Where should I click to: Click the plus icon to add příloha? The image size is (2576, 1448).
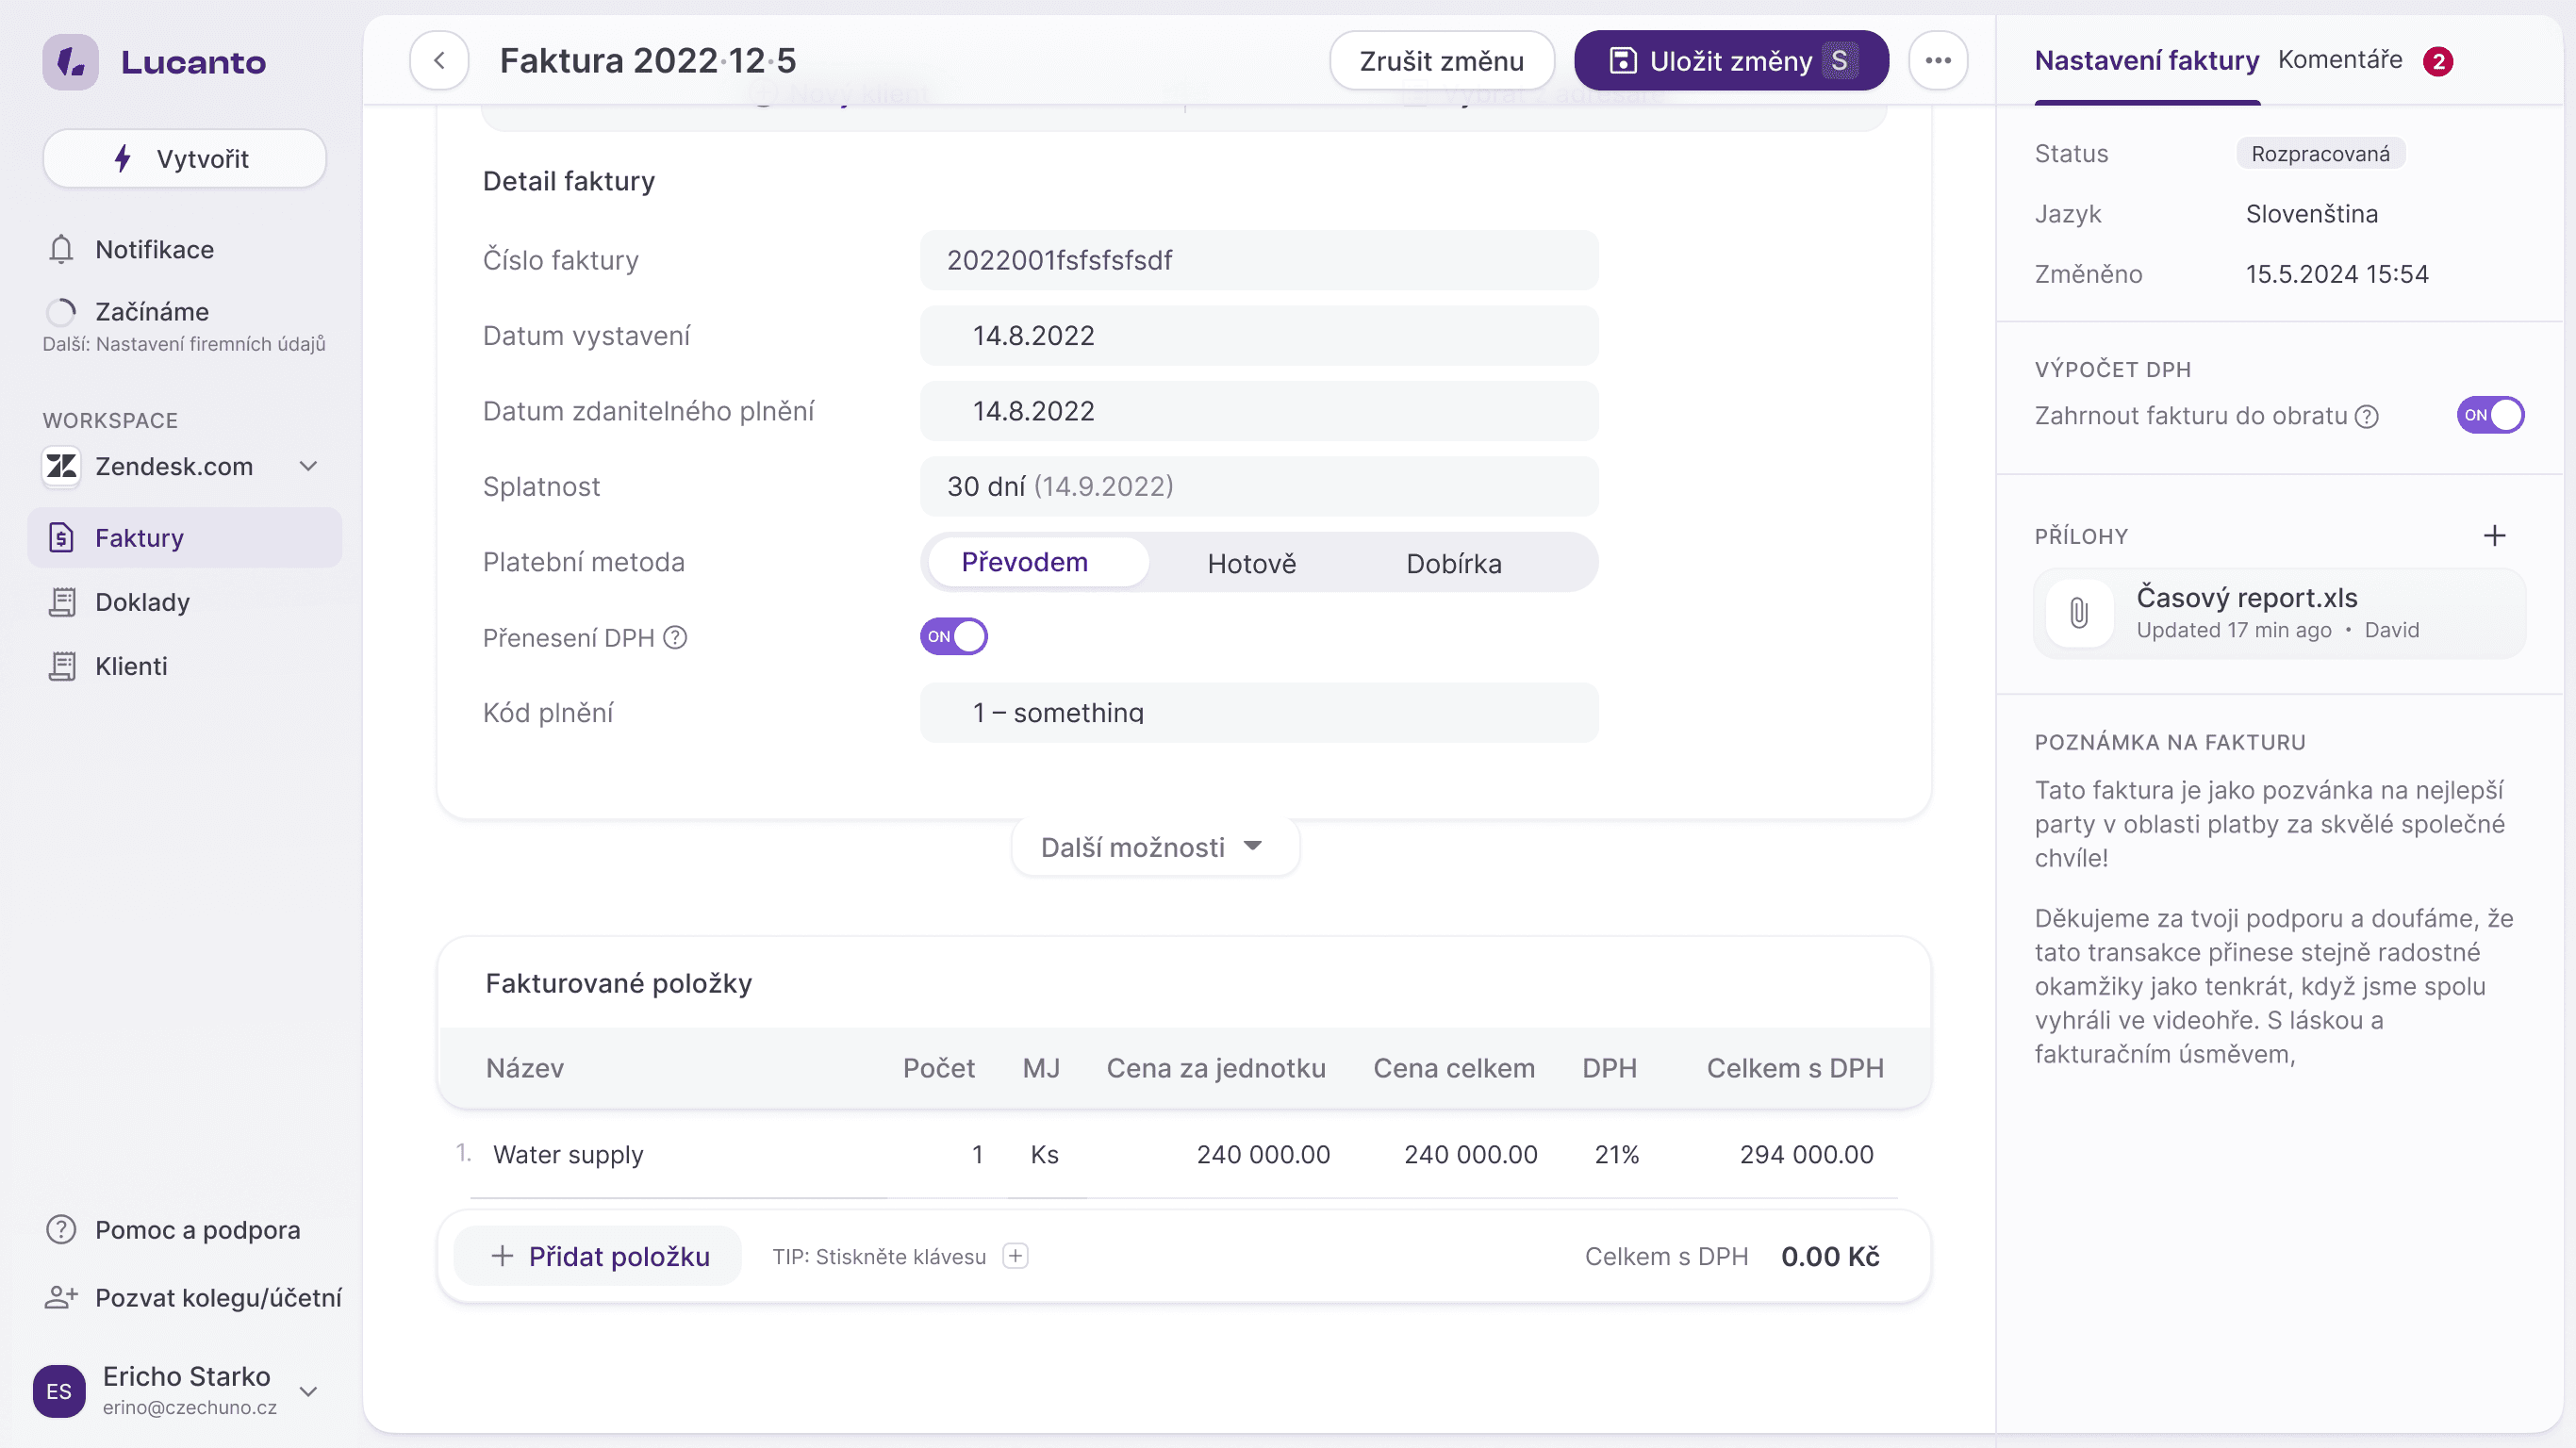click(x=2494, y=536)
